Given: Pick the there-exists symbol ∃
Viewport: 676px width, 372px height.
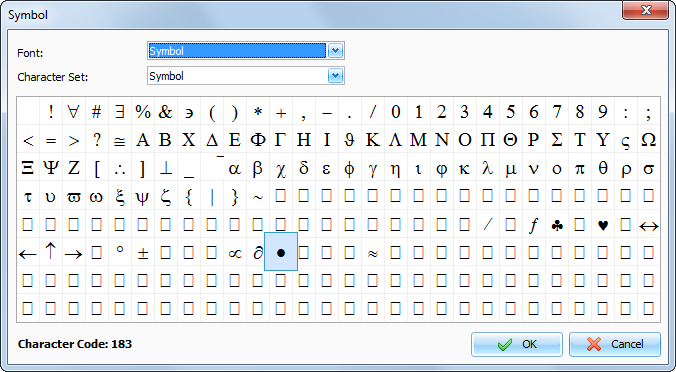Looking at the screenshot, I should 120,113.
